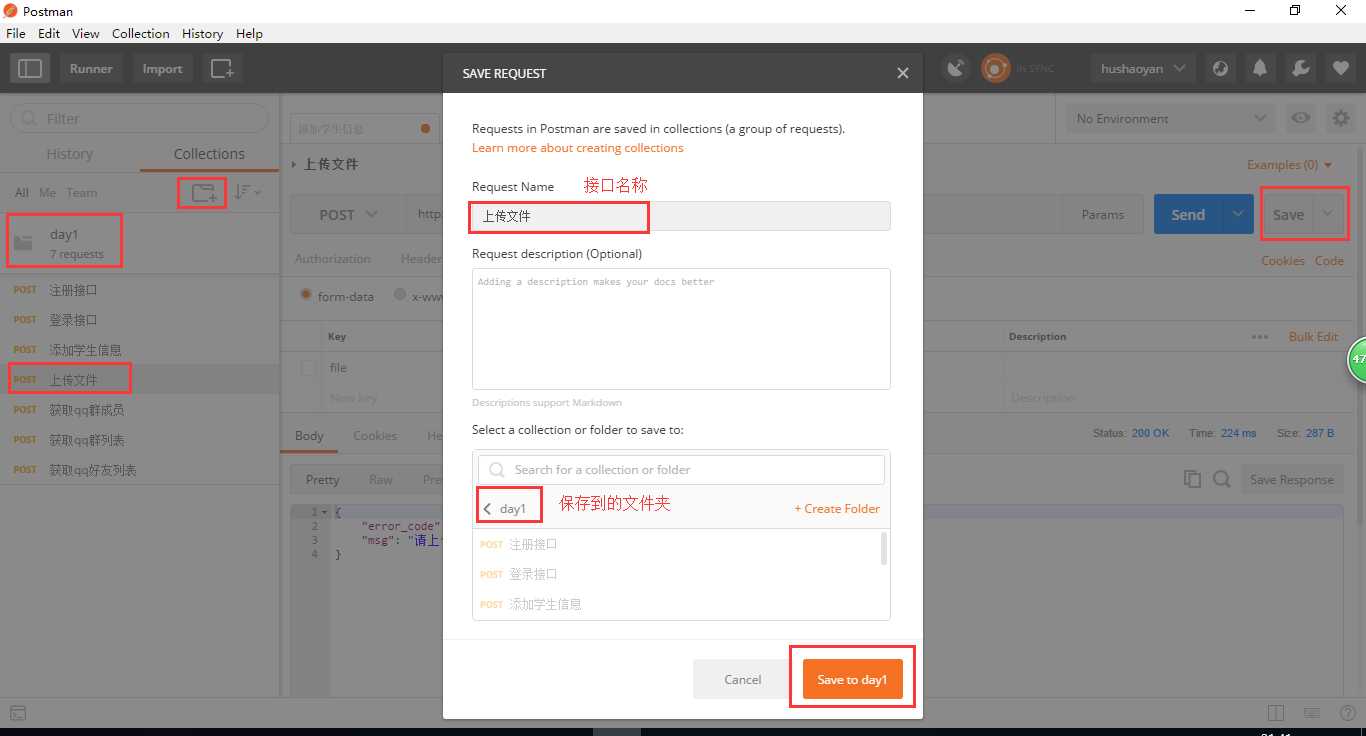The image size is (1366, 736).
Task: Click the Save to day1 button
Action: point(852,679)
